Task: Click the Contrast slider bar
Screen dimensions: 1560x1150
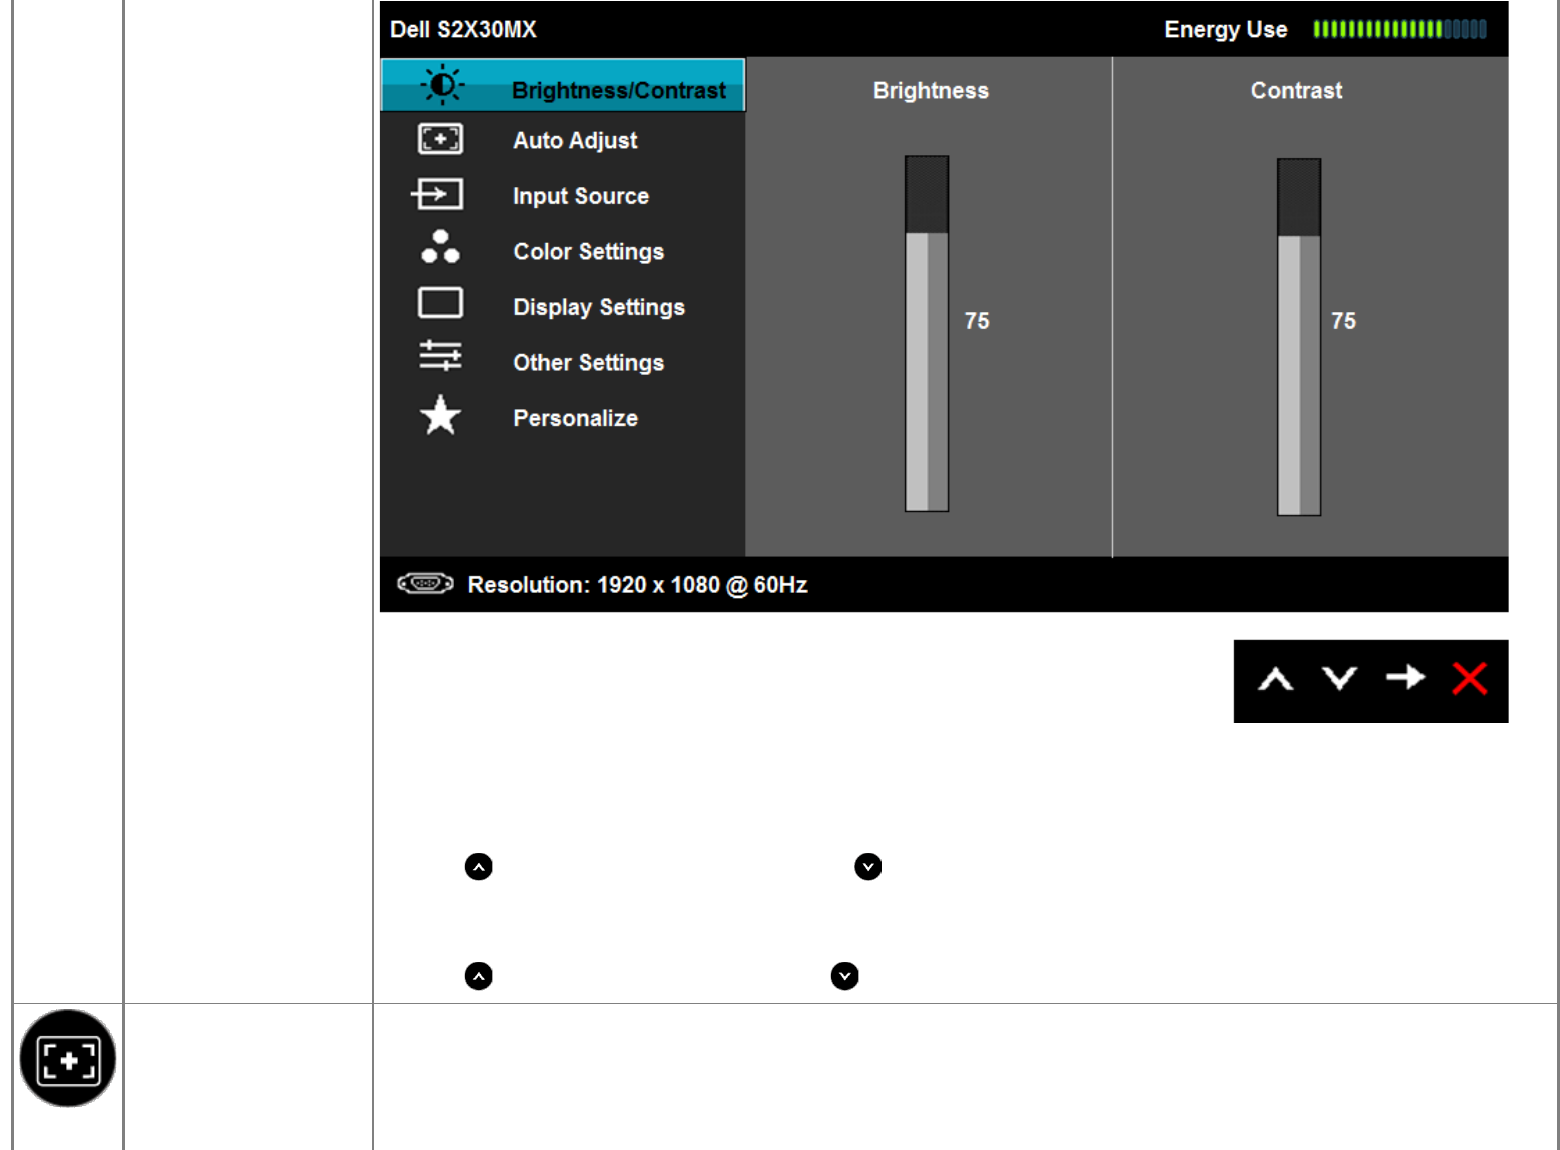Action: point(1299,337)
